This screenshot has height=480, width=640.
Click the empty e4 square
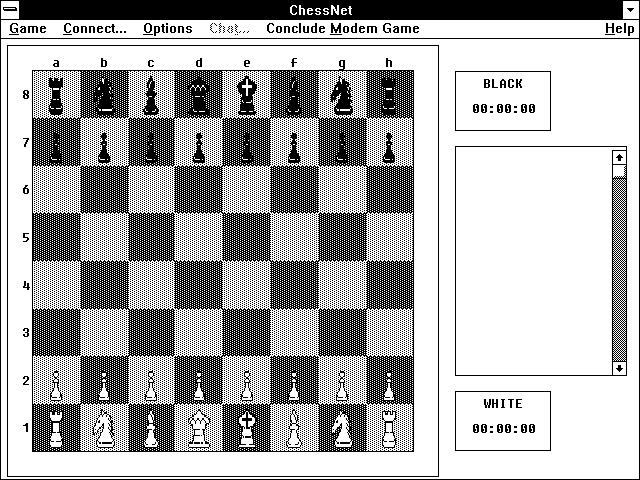[247, 285]
